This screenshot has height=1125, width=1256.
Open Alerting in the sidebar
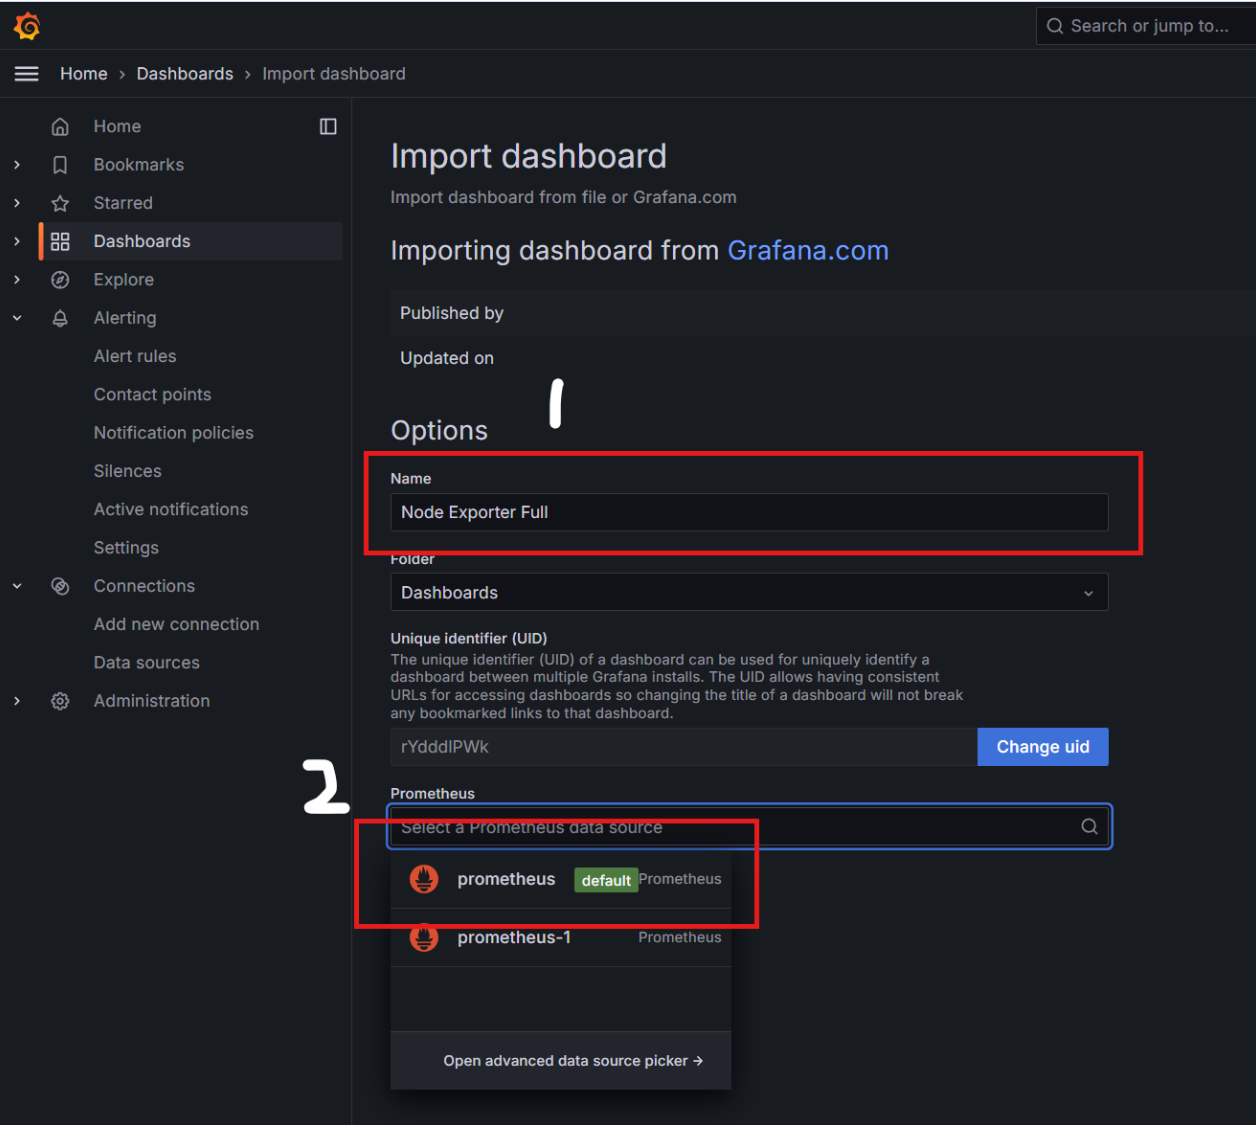click(125, 318)
